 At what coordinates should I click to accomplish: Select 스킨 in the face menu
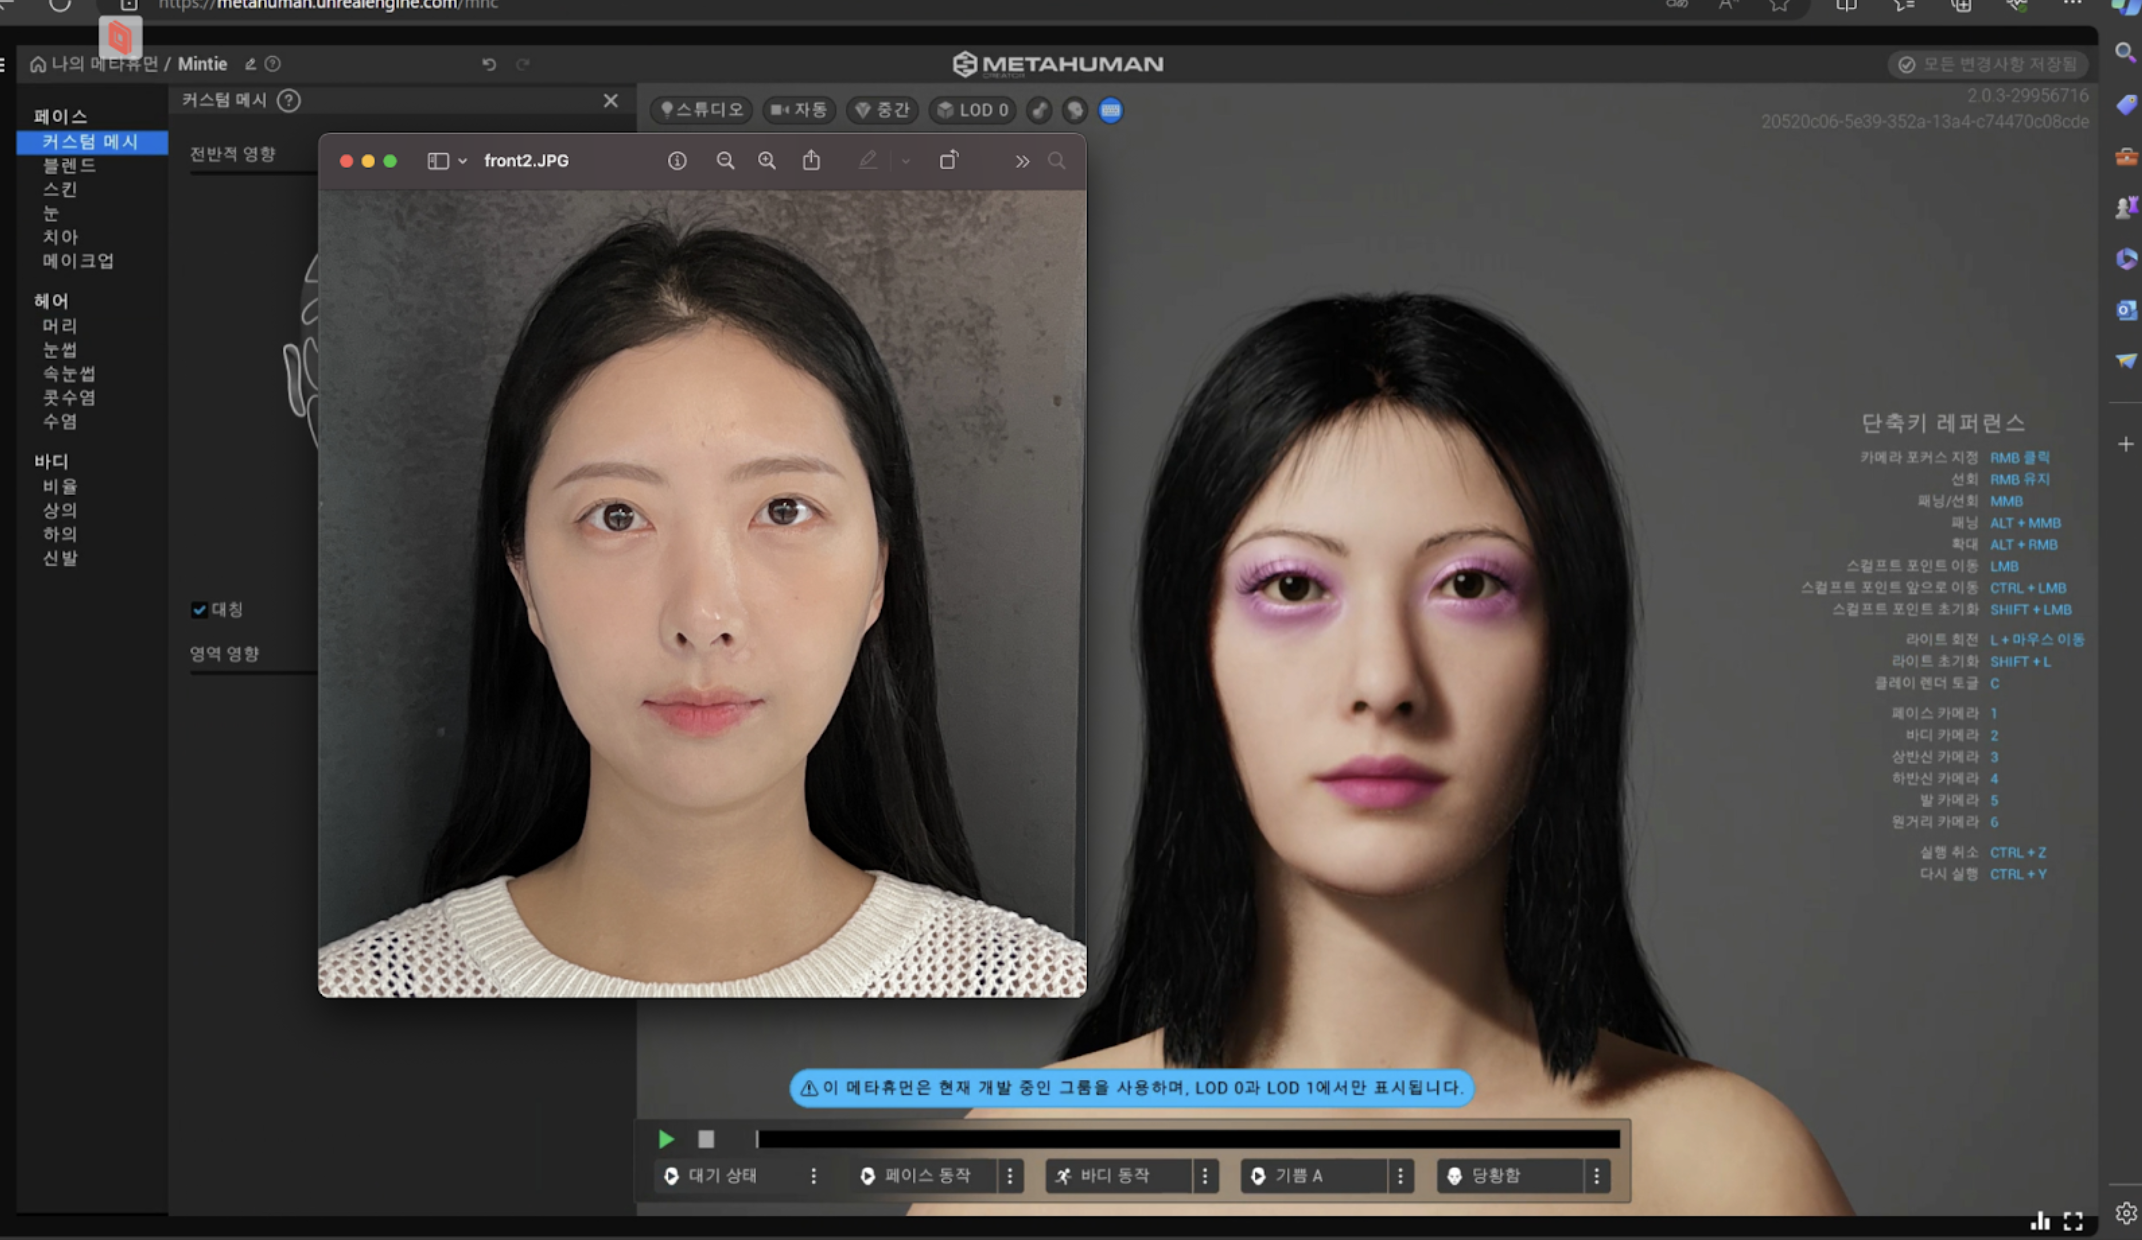tap(60, 189)
